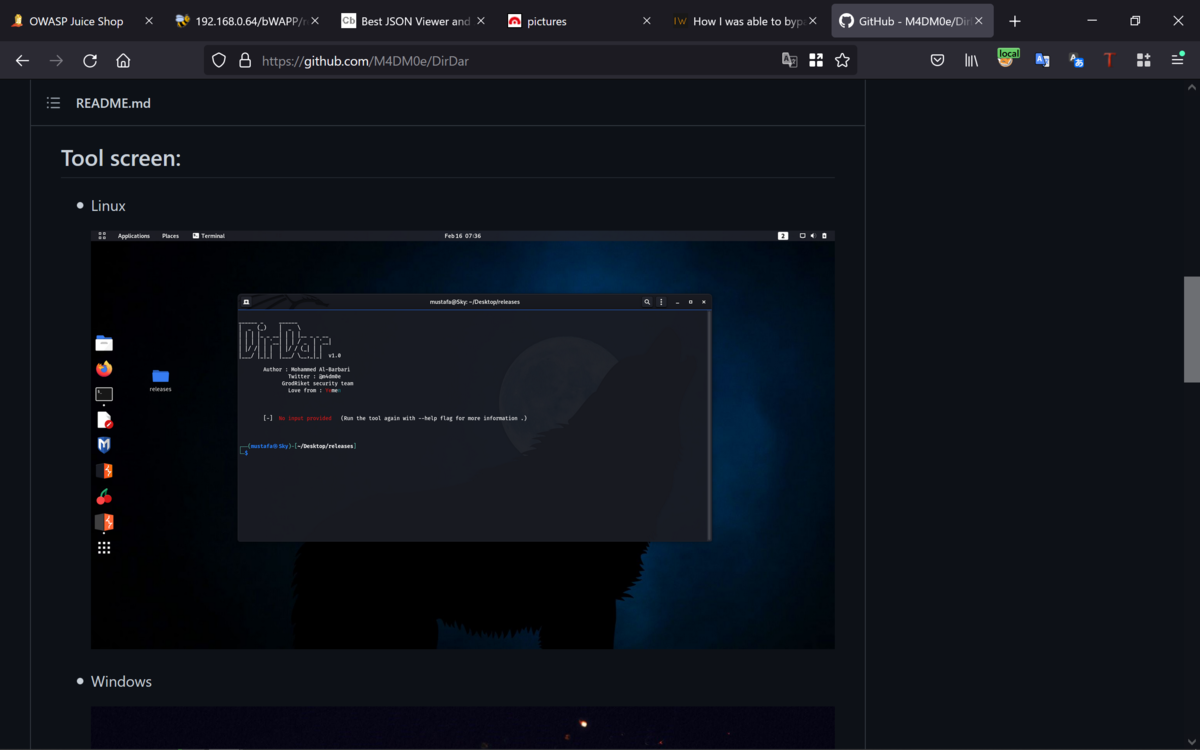Open the Linux tool screenshot image
The image size is (1200, 750).
pyautogui.click(x=463, y=440)
